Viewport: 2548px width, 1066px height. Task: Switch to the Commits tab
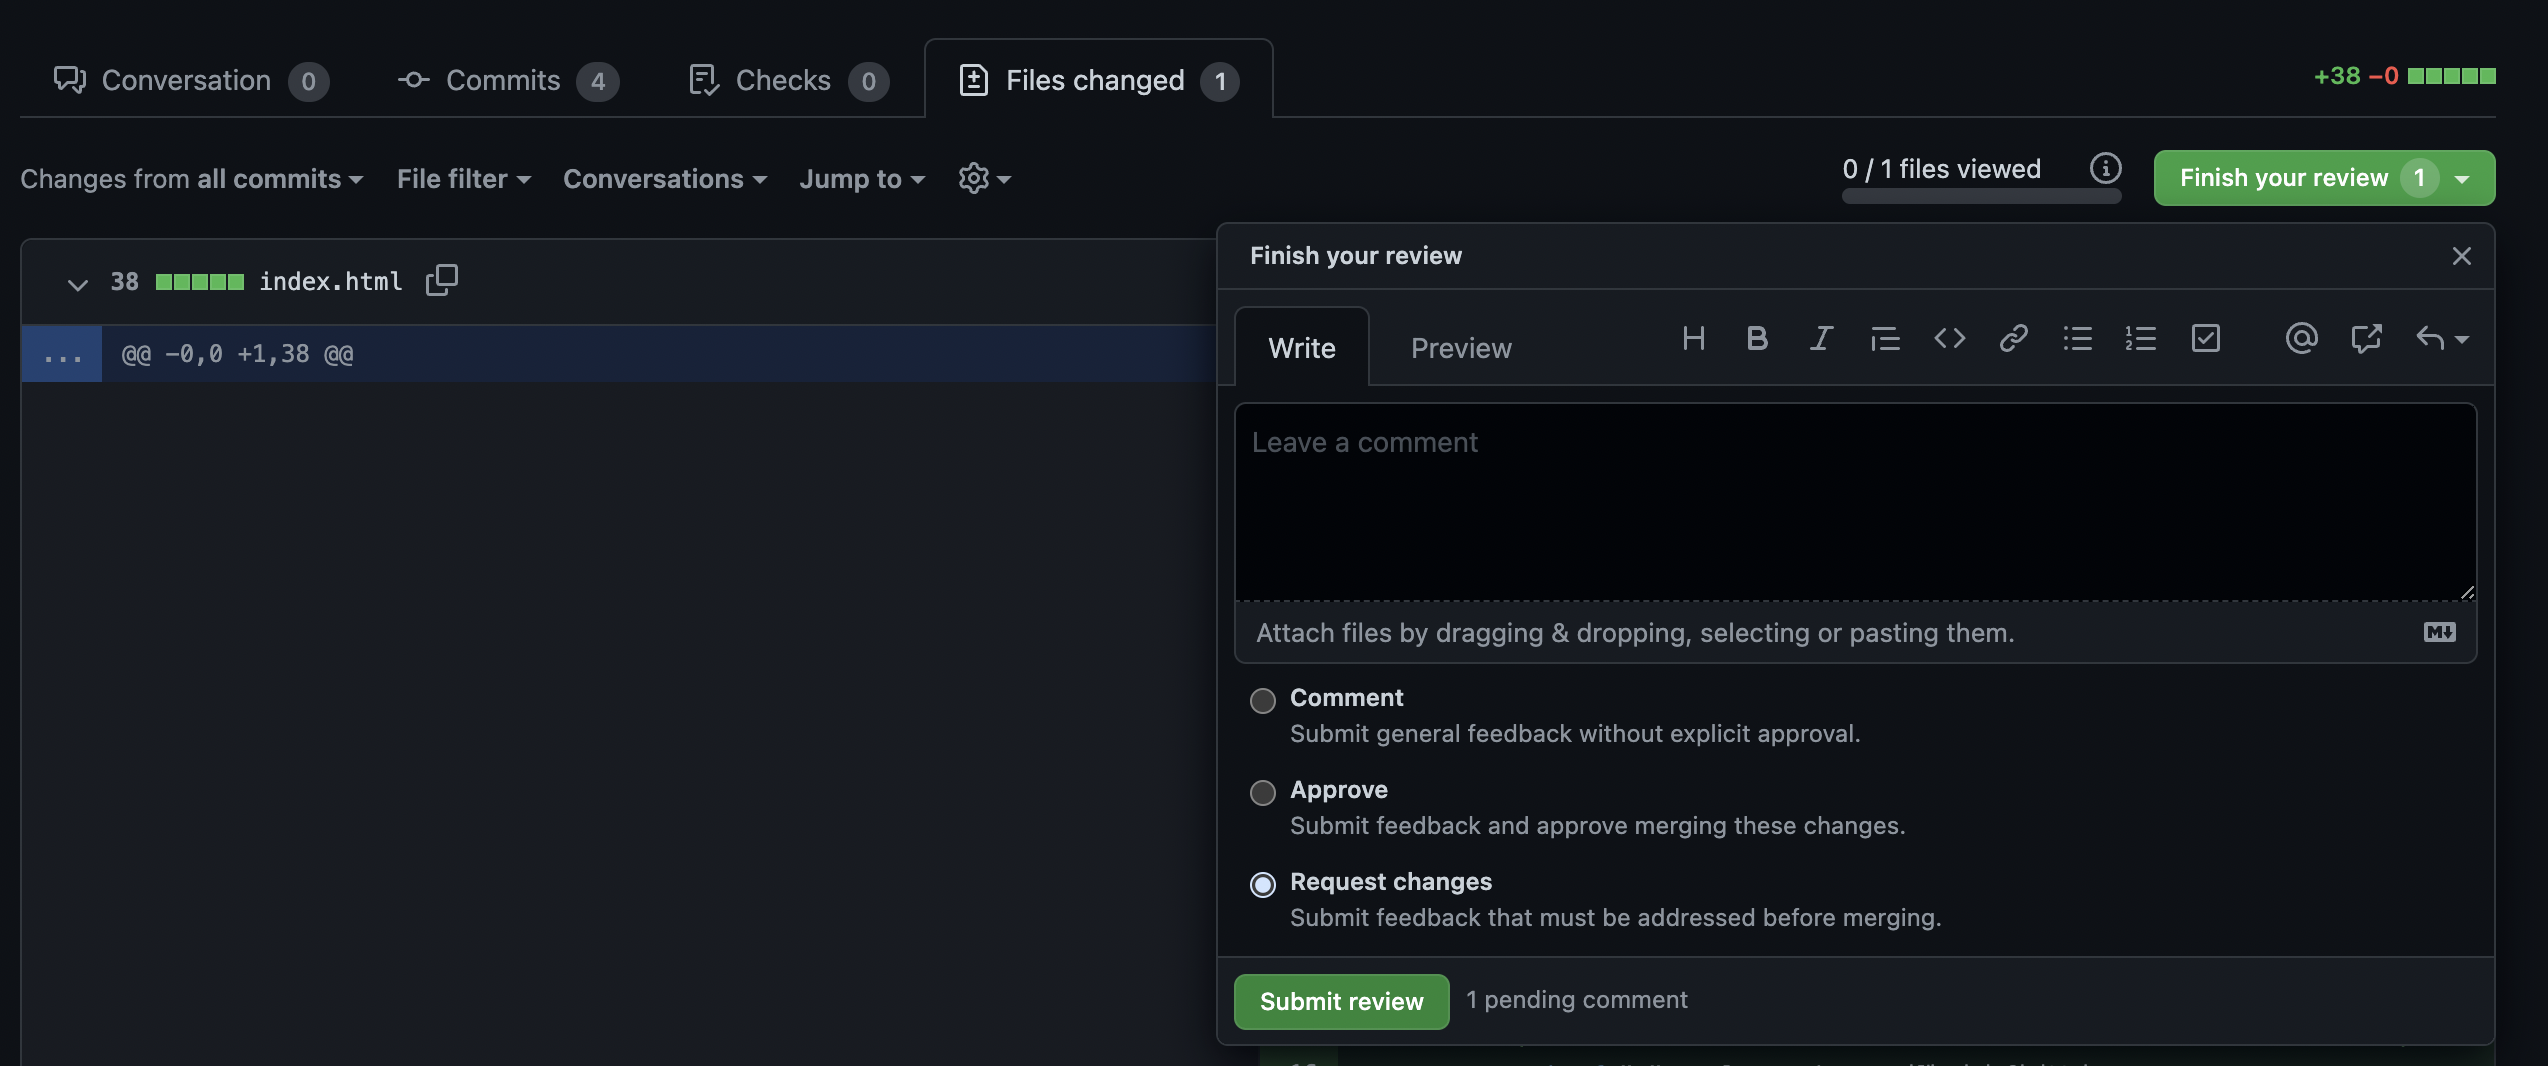(503, 80)
